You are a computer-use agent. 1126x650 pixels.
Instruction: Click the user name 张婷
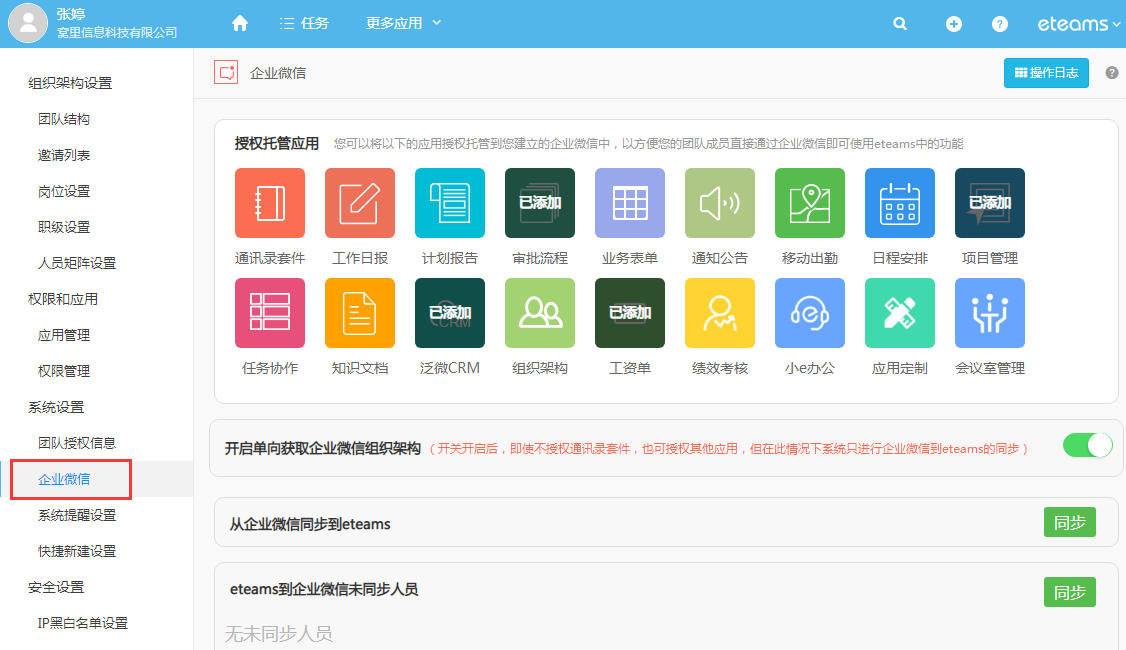click(x=70, y=14)
